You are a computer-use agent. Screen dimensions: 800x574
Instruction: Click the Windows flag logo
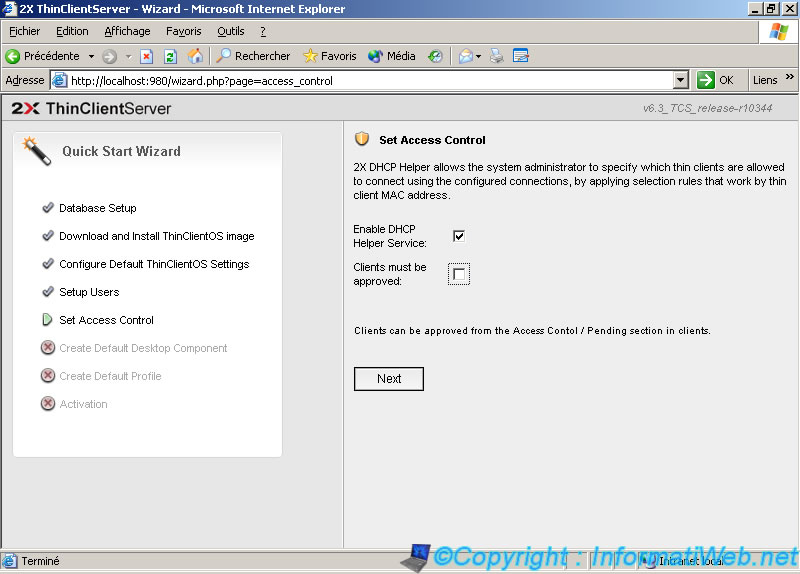(x=779, y=32)
